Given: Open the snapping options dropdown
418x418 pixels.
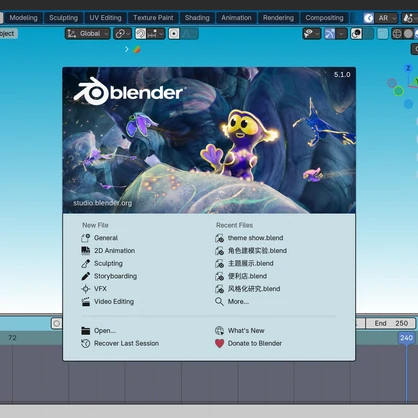Looking at the screenshot, I should pos(156,34).
